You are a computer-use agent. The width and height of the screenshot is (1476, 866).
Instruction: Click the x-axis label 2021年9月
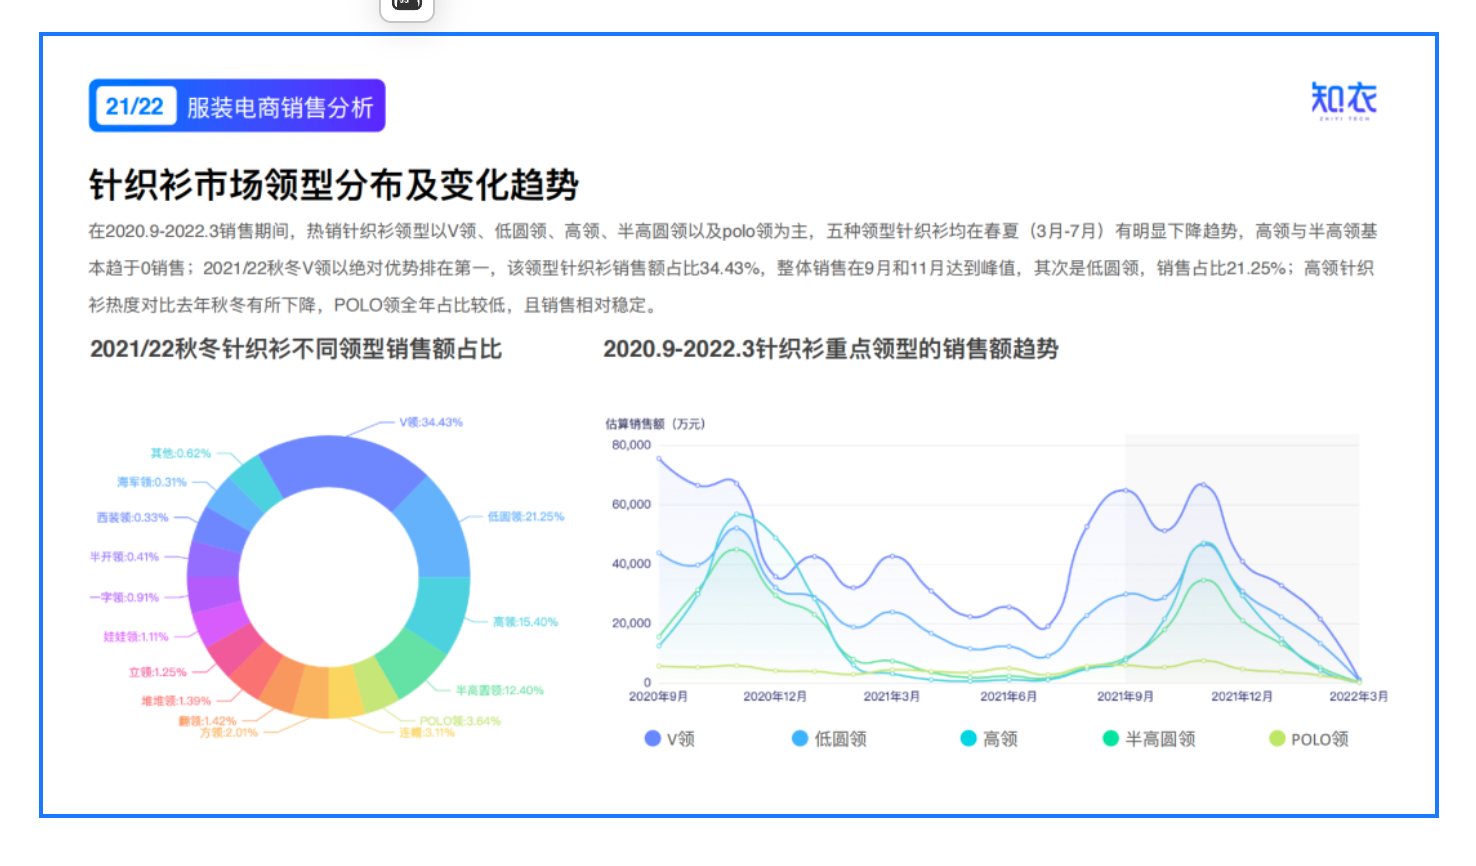pyautogui.click(x=1125, y=696)
